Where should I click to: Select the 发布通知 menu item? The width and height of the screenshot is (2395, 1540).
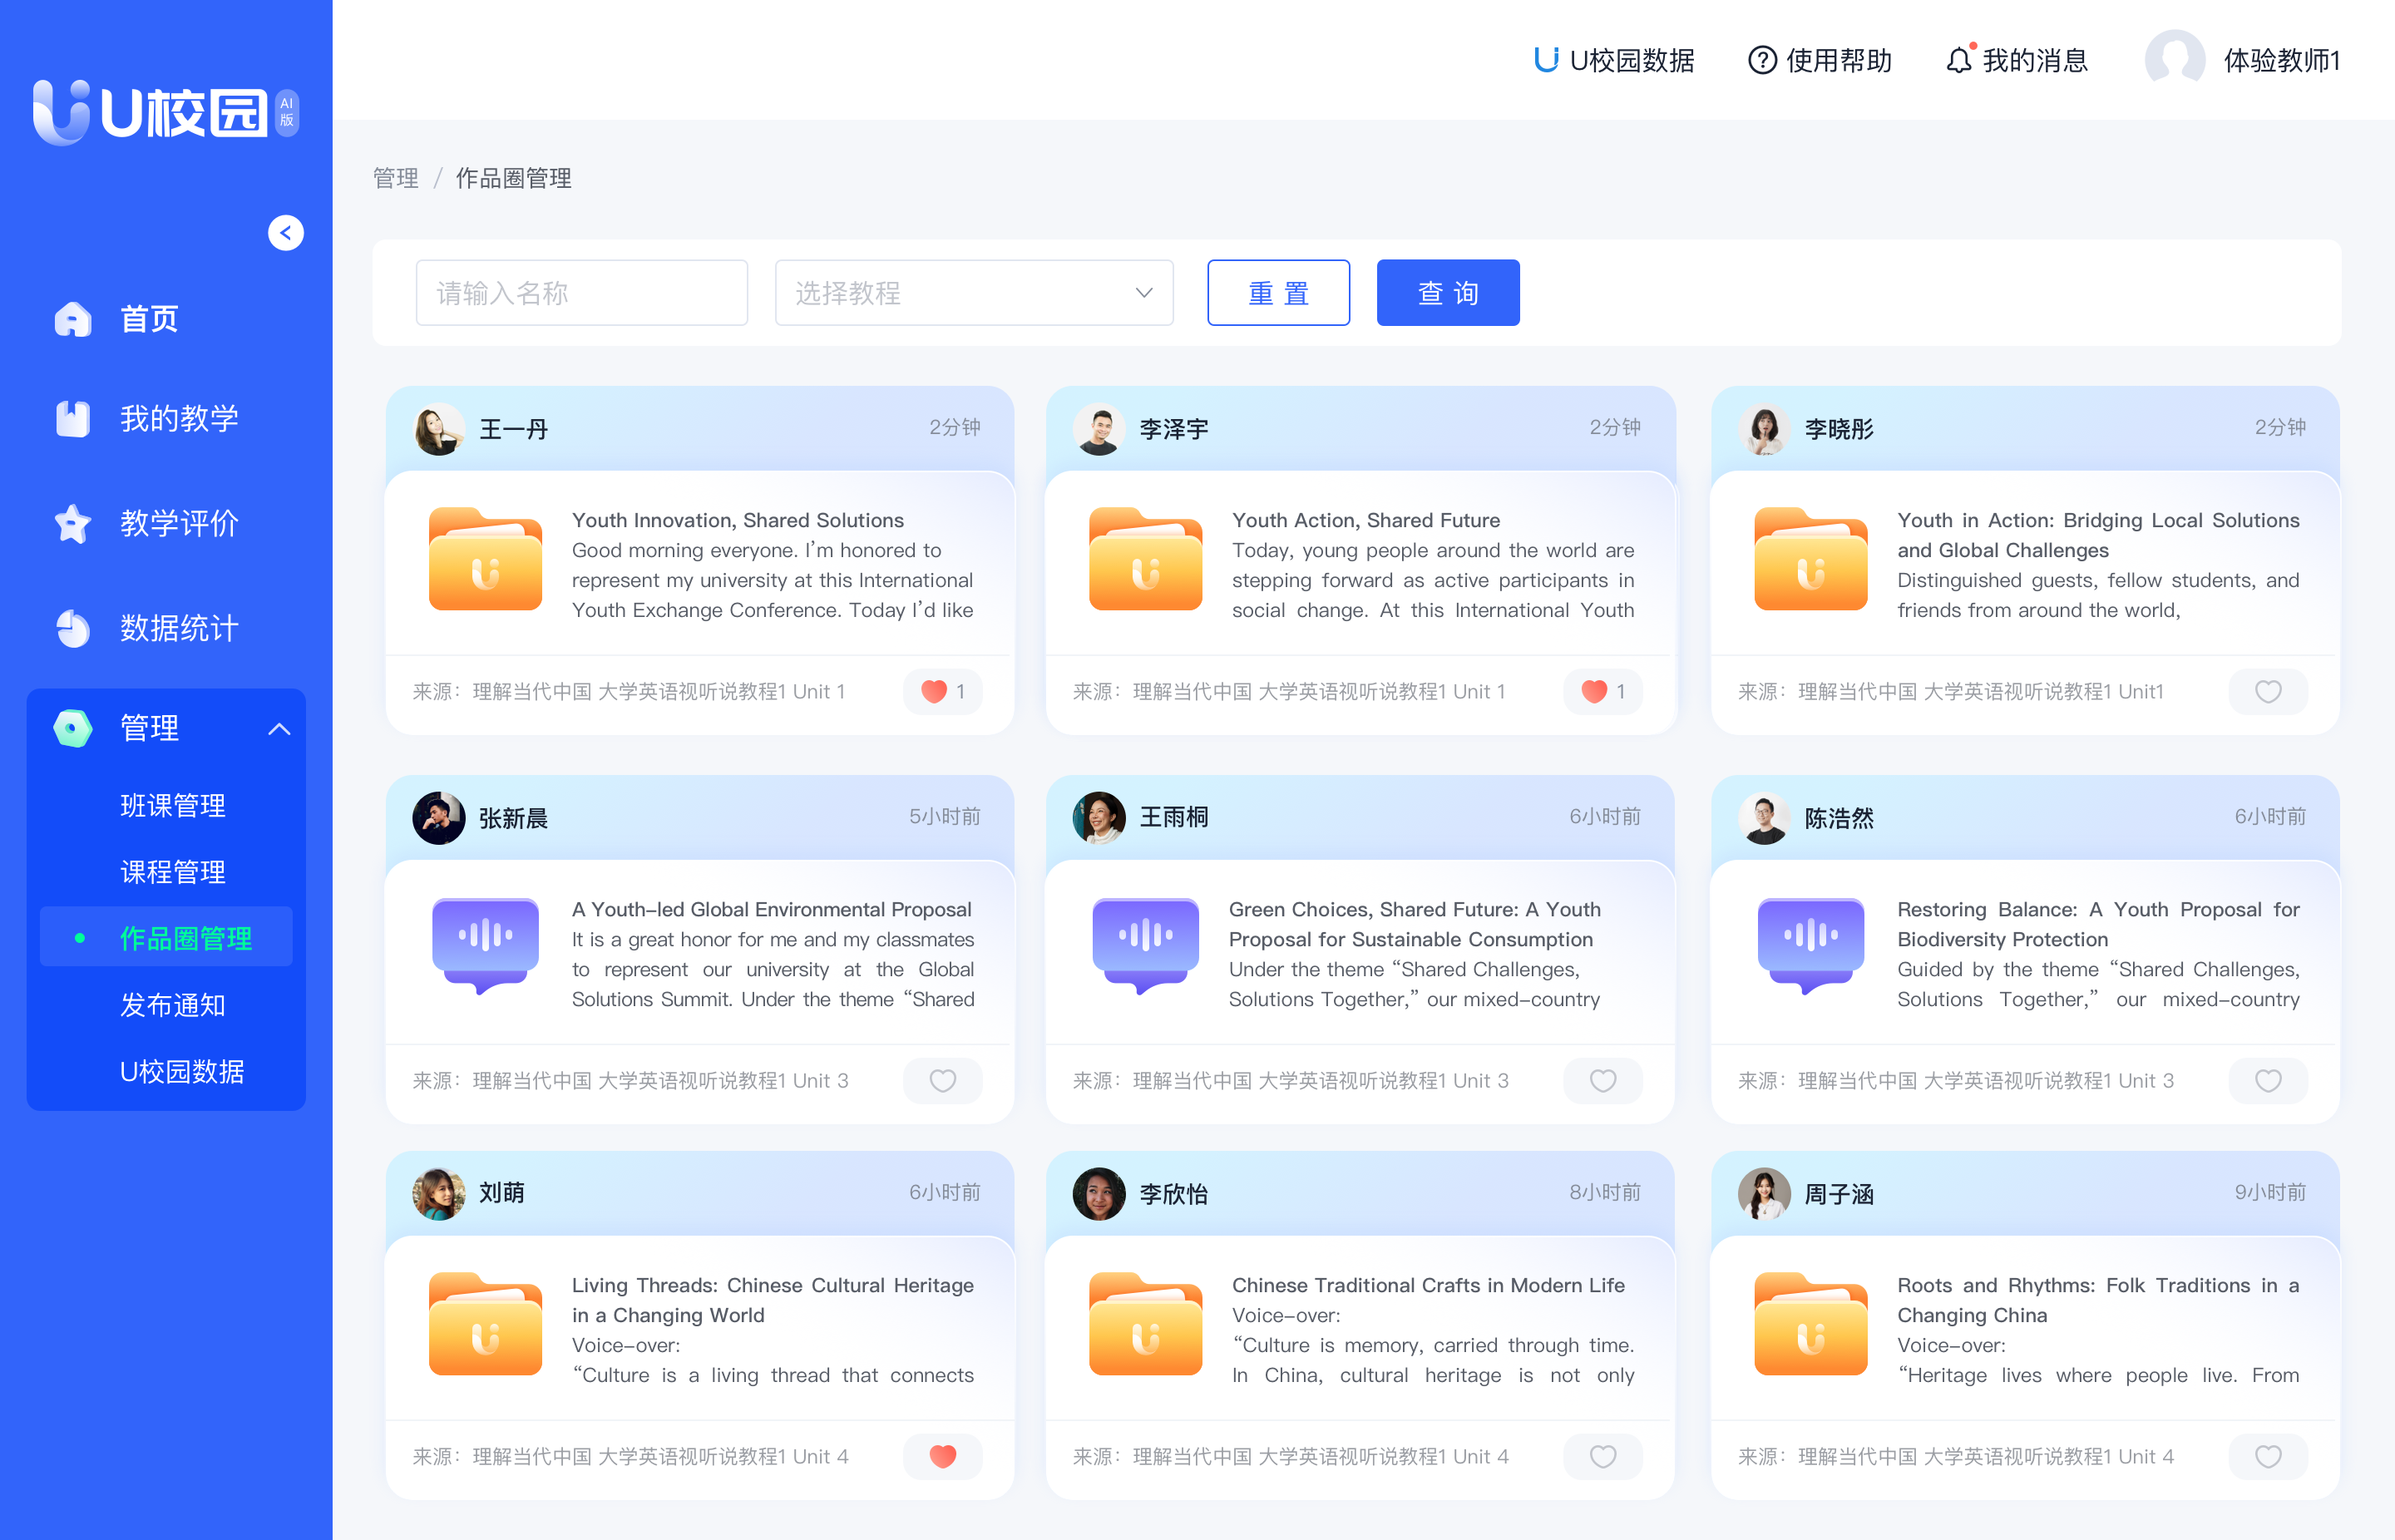coord(172,1005)
